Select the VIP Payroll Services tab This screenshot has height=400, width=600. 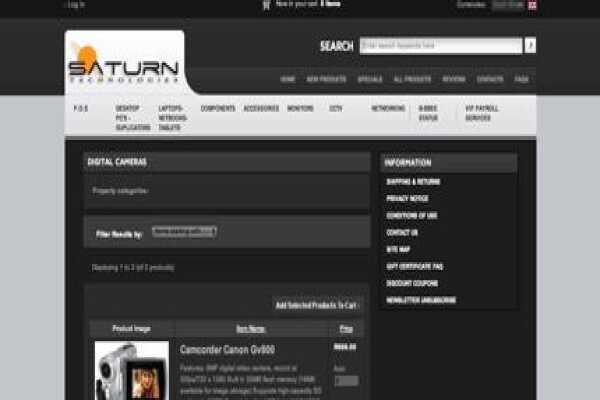(x=482, y=113)
